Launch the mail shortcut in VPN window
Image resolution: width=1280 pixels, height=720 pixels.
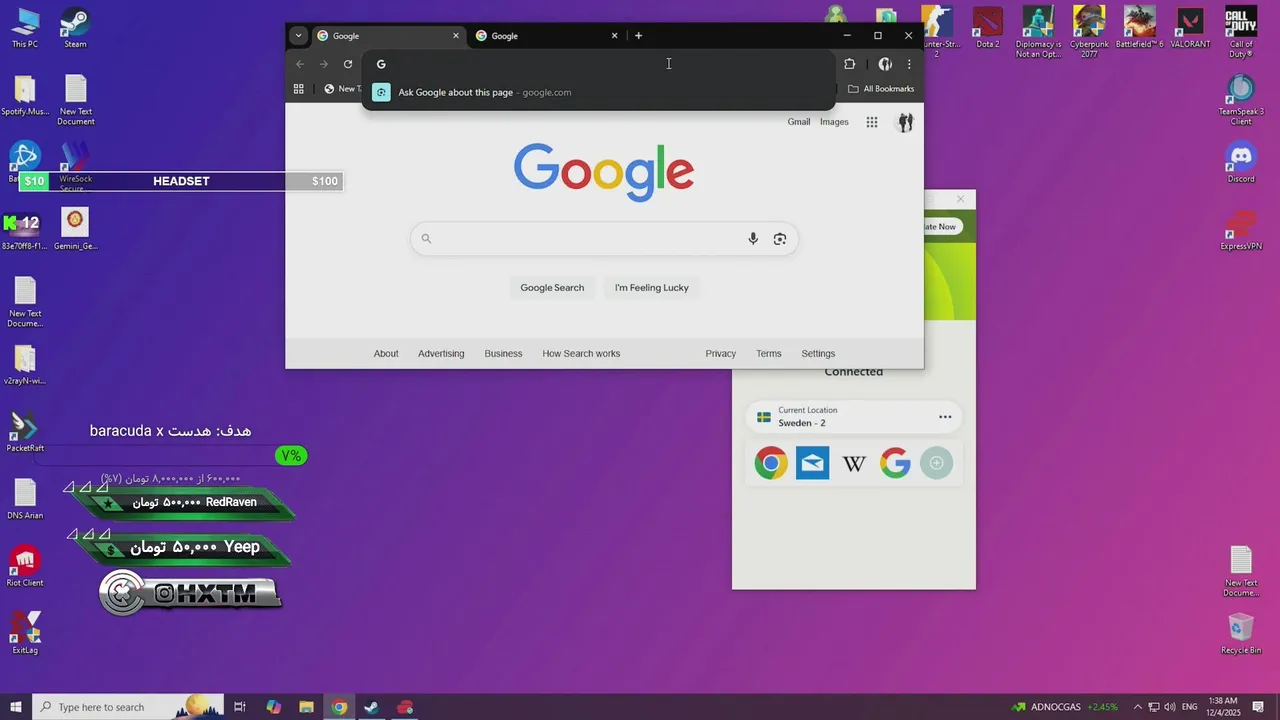tap(812, 463)
